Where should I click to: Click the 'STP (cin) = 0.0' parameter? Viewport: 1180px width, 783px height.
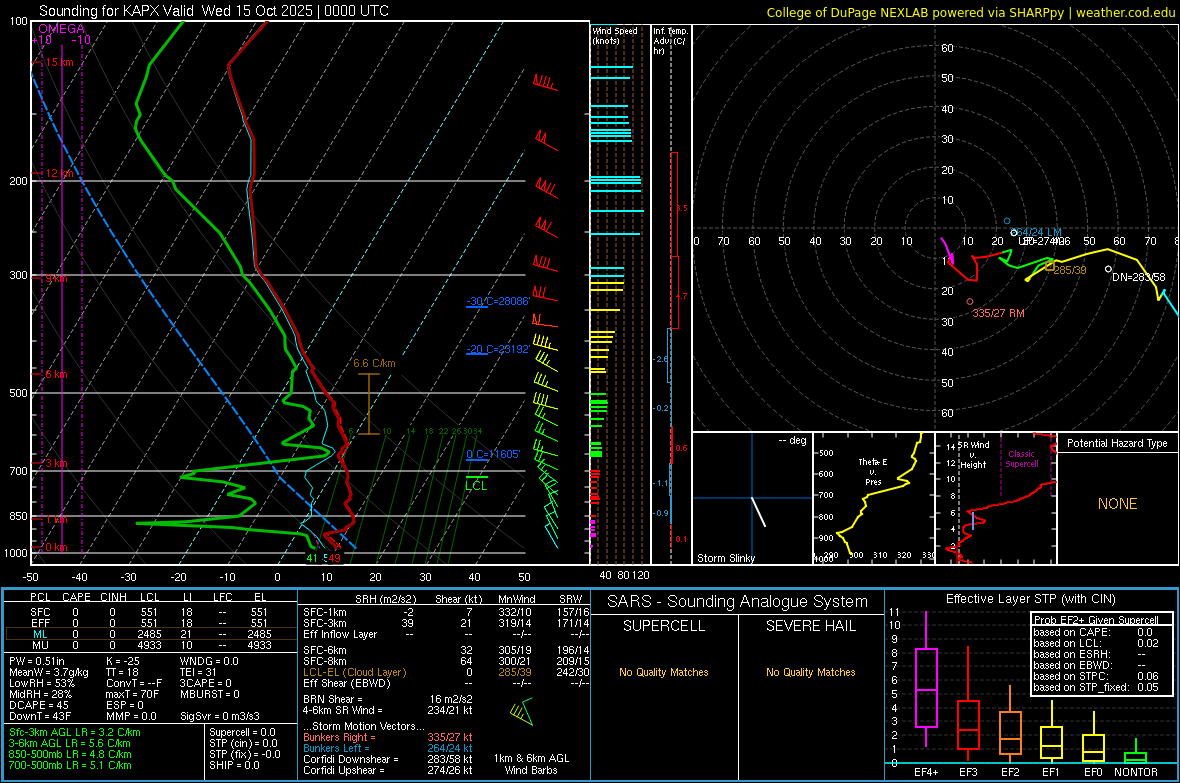coord(243,743)
